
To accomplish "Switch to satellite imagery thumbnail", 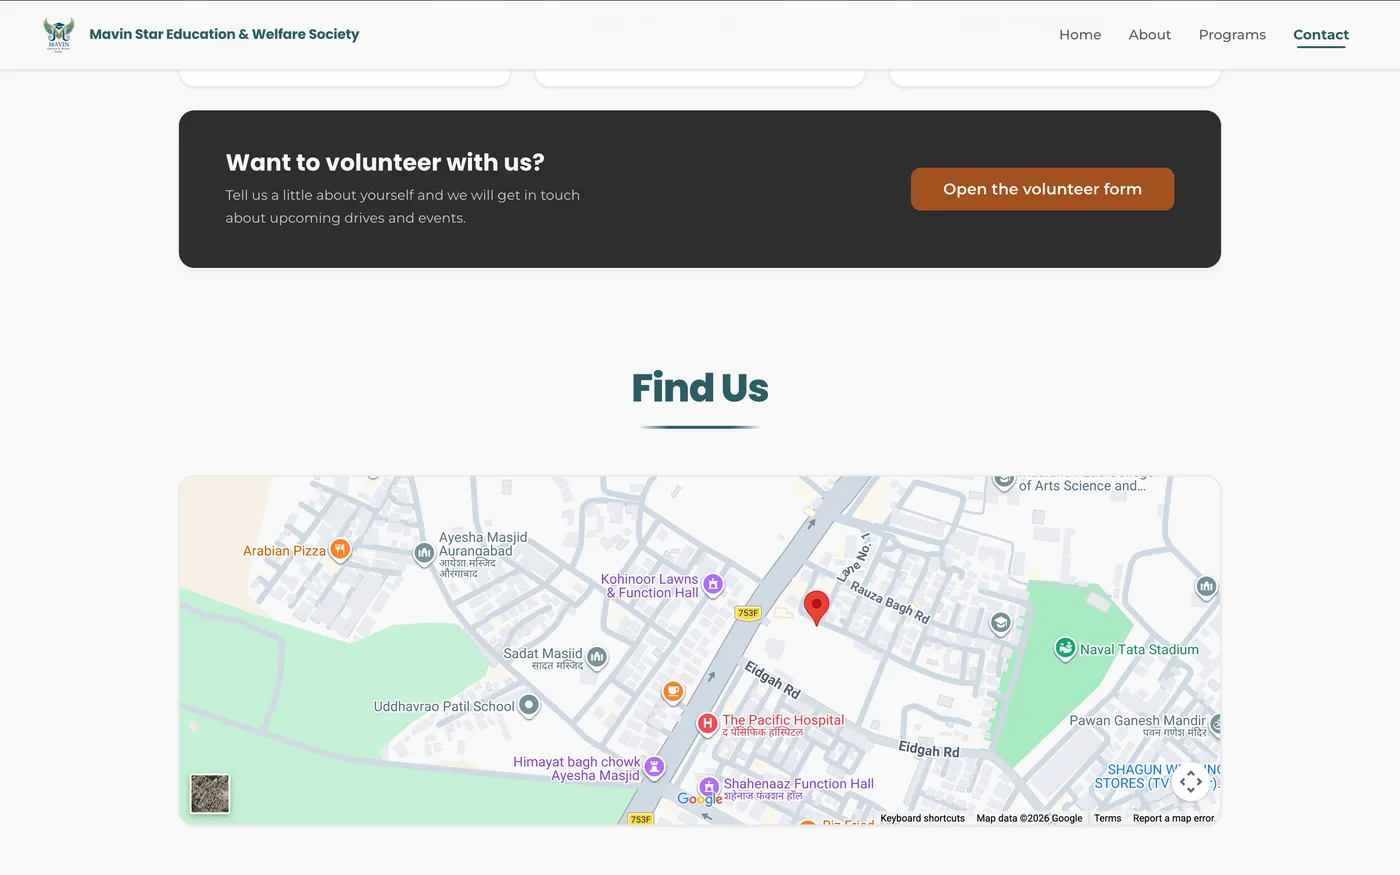I will point(210,794).
